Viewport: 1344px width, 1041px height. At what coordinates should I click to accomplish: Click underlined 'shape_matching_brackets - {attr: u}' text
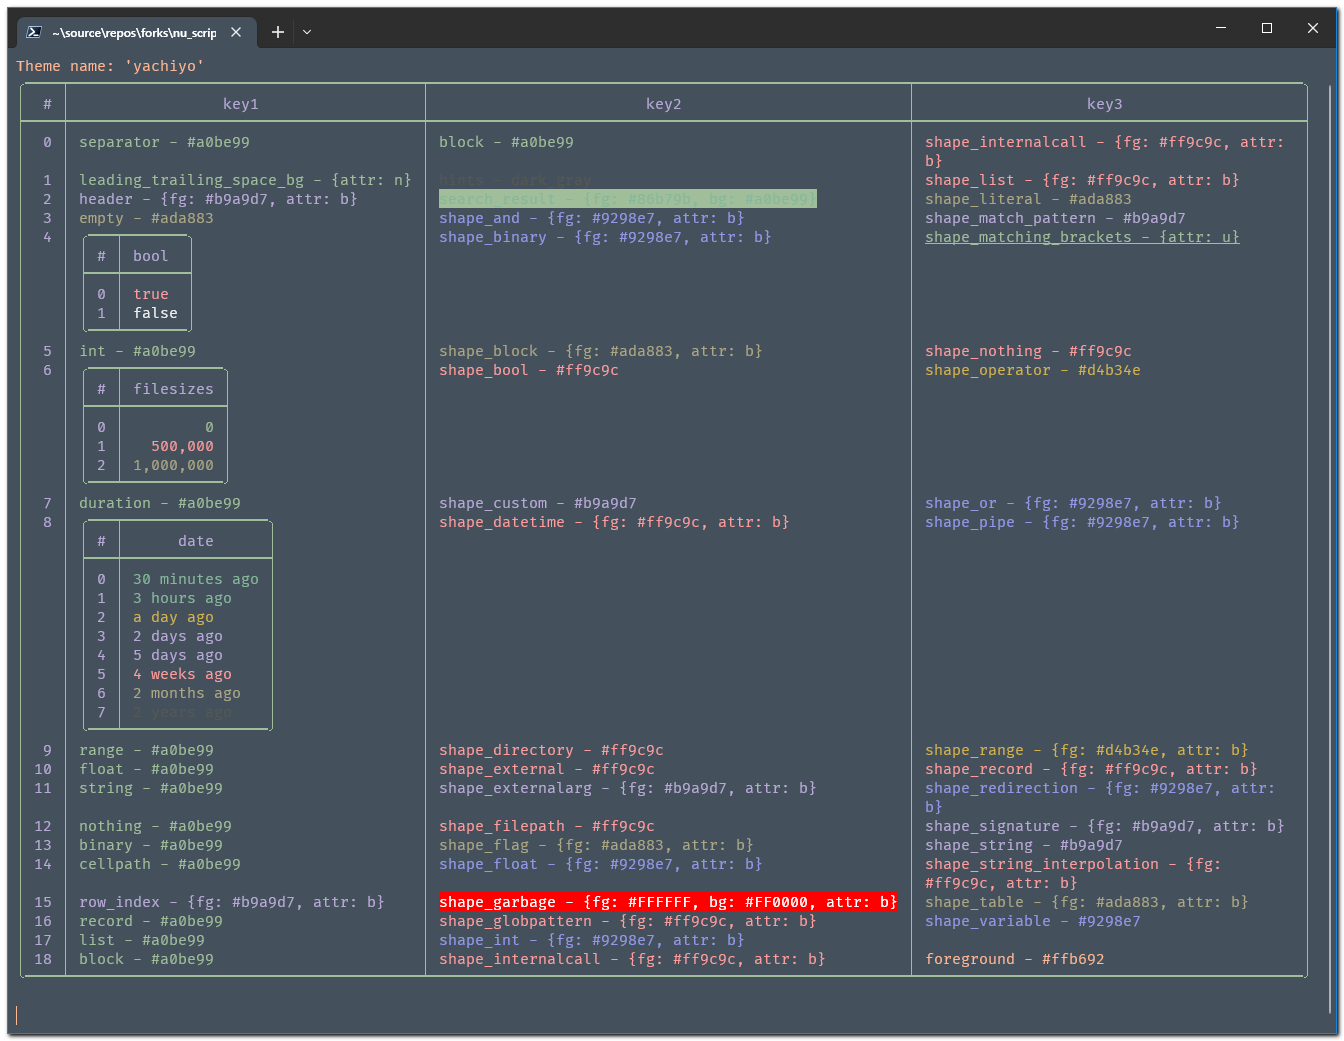point(1082,237)
